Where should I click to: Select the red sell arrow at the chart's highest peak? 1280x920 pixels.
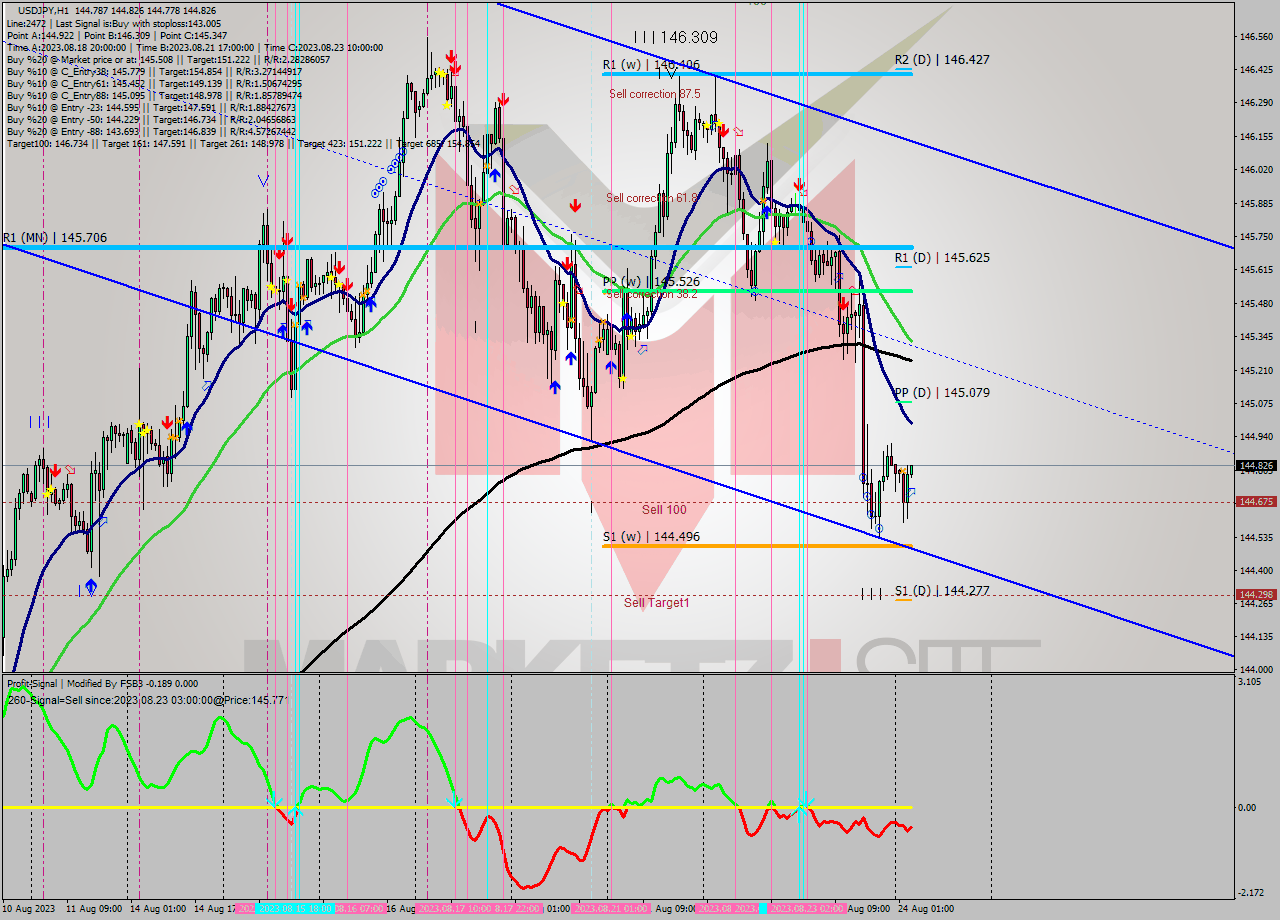[451, 56]
